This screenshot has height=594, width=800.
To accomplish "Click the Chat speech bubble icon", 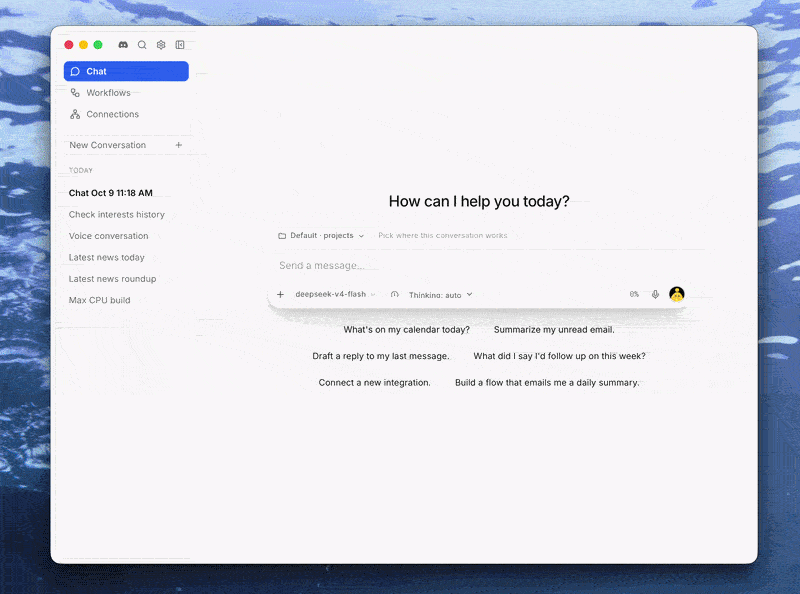I will tap(75, 71).
